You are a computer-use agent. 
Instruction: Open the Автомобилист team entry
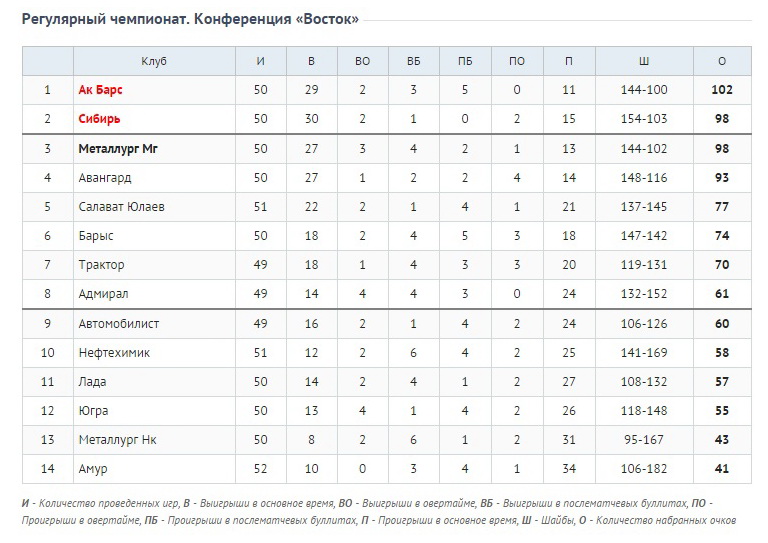(x=119, y=324)
